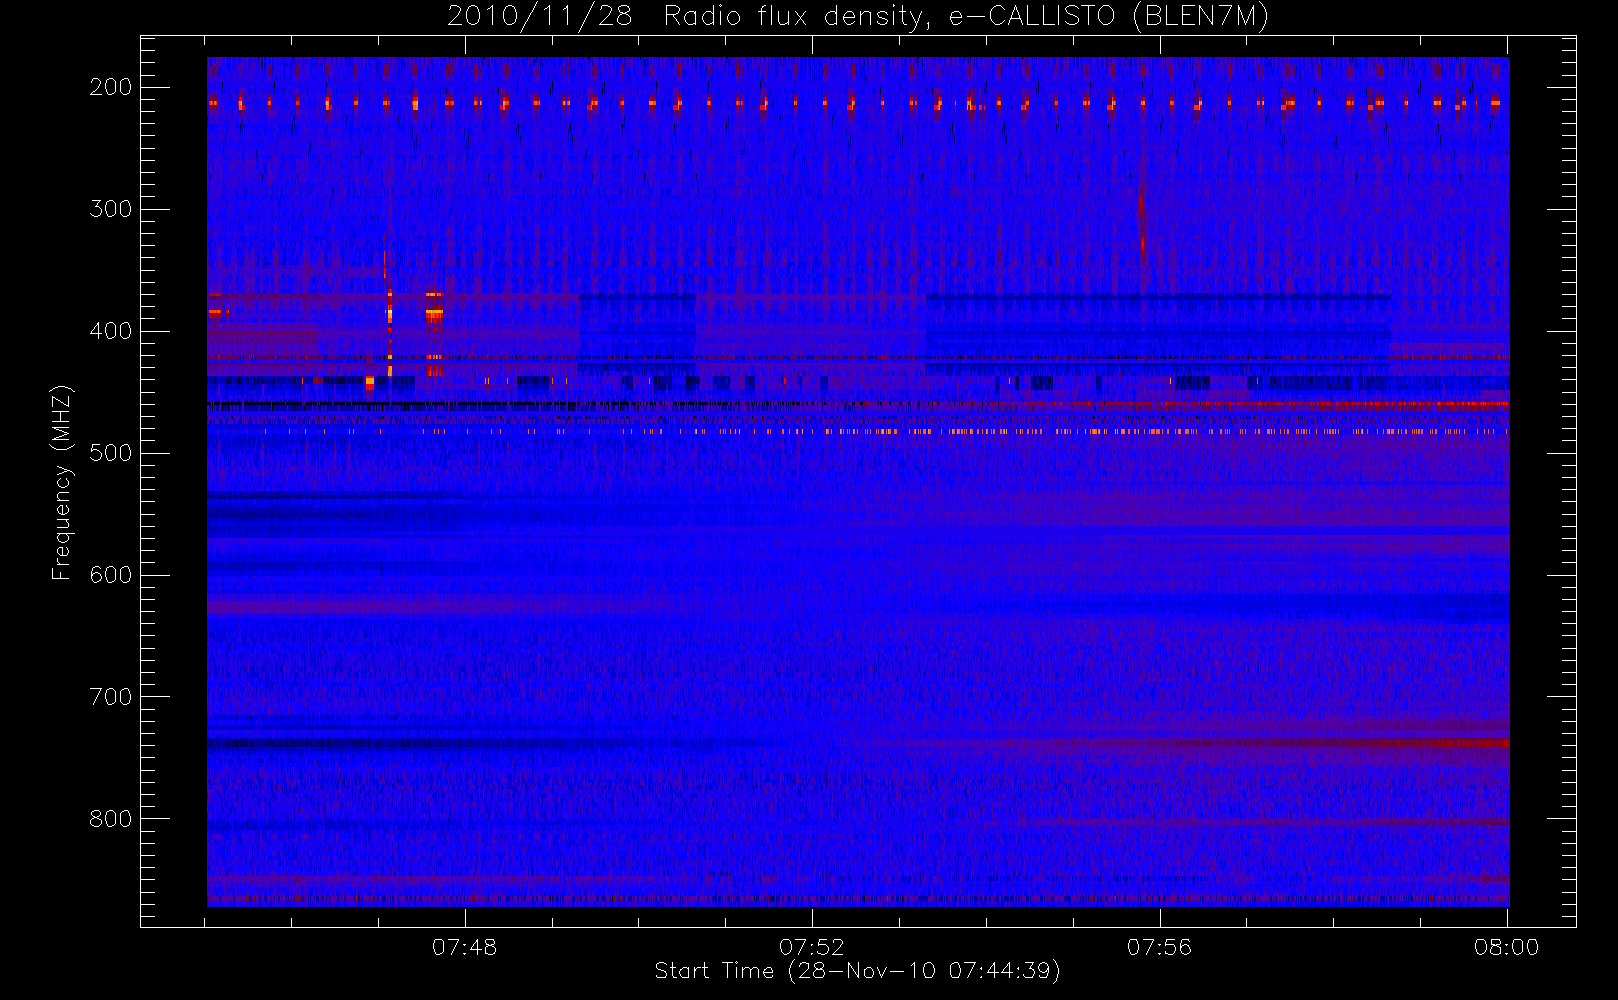The height and width of the screenshot is (1000, 1618).
Task: Click the 08:00 time tick label
Action: click(1506, 947)
